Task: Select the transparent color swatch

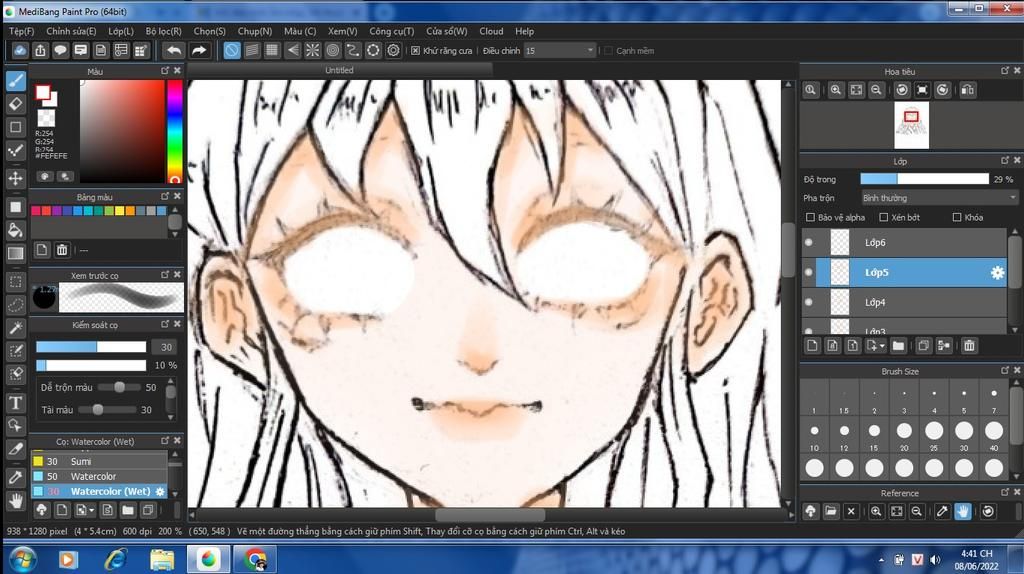Action: point(46,118)
